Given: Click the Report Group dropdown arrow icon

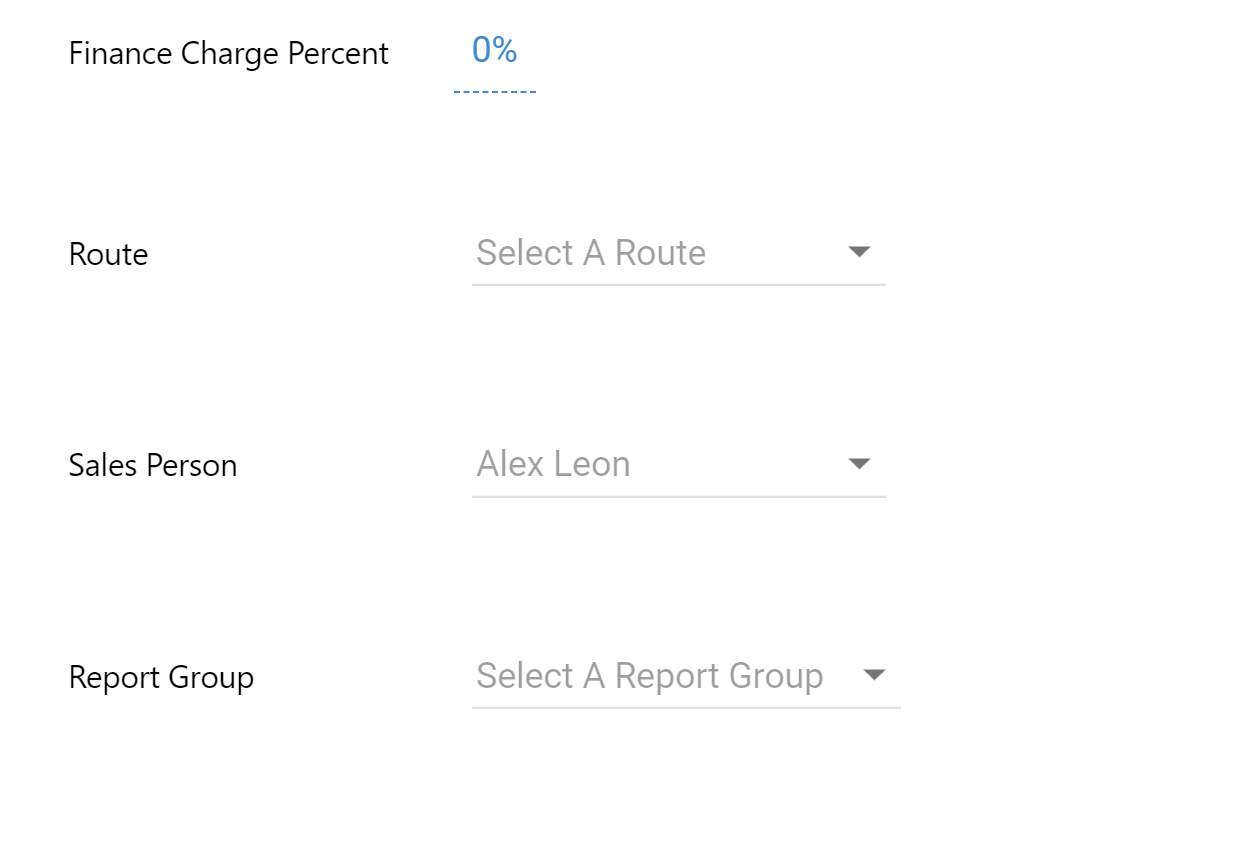Looking at the screenshot, I should point(874,676).
